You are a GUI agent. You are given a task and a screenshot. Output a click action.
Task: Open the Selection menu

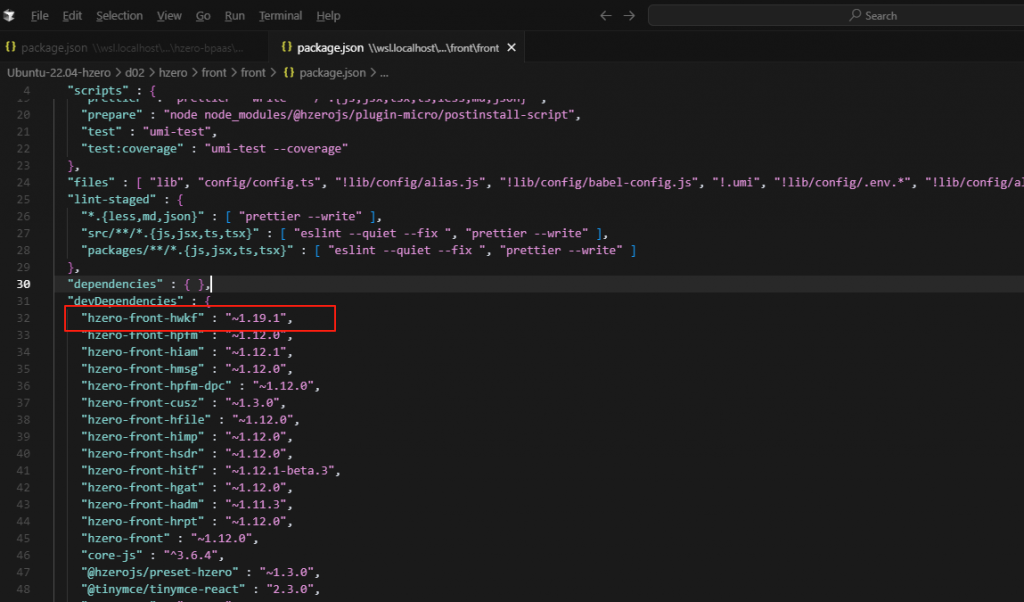tap(119, 16)
